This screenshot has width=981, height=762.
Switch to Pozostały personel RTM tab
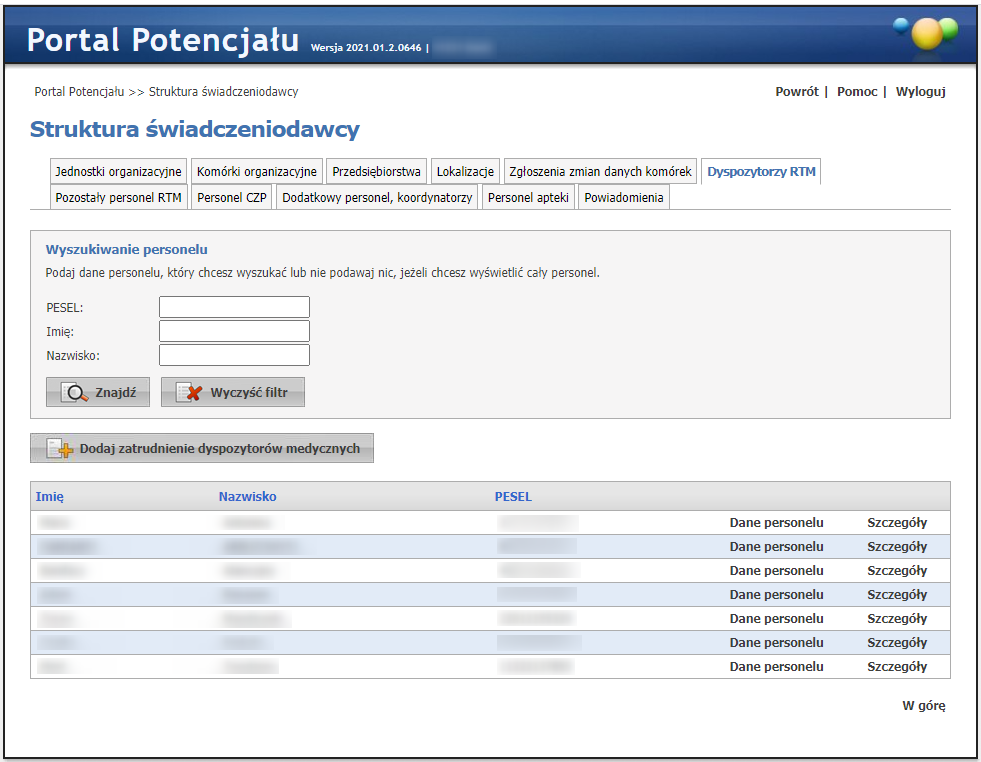(x=118, y=198)
